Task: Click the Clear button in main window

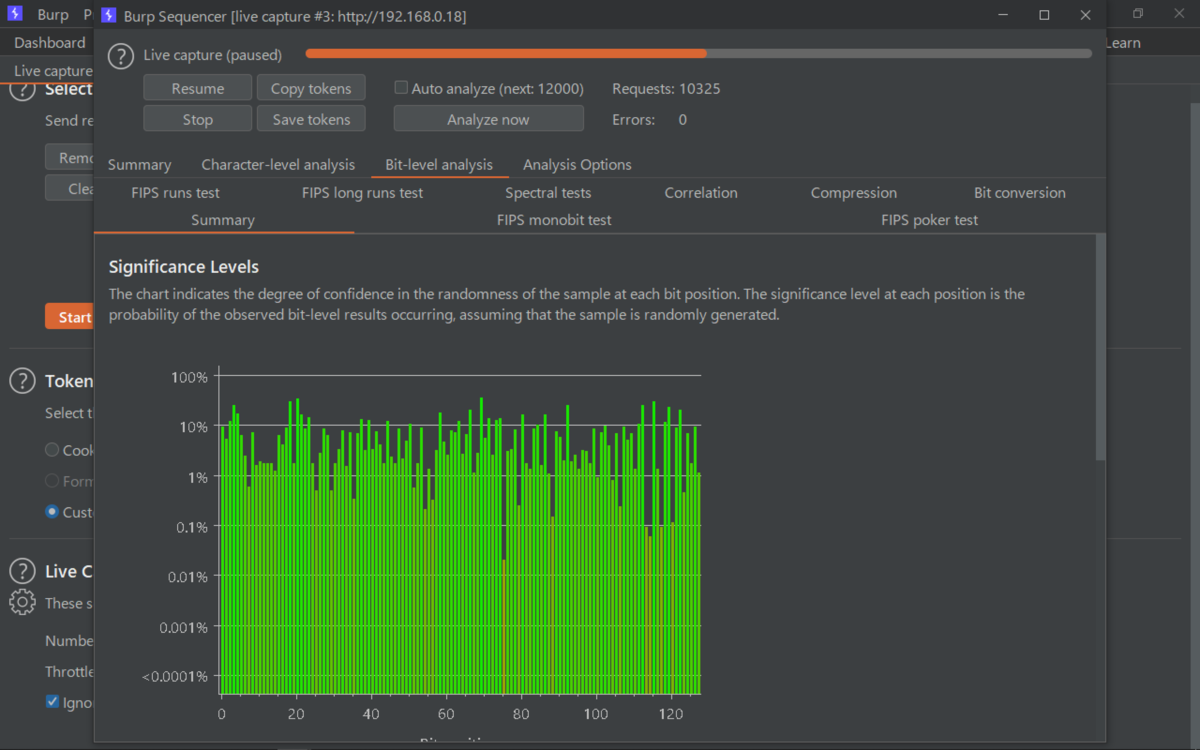Action: 70,188
